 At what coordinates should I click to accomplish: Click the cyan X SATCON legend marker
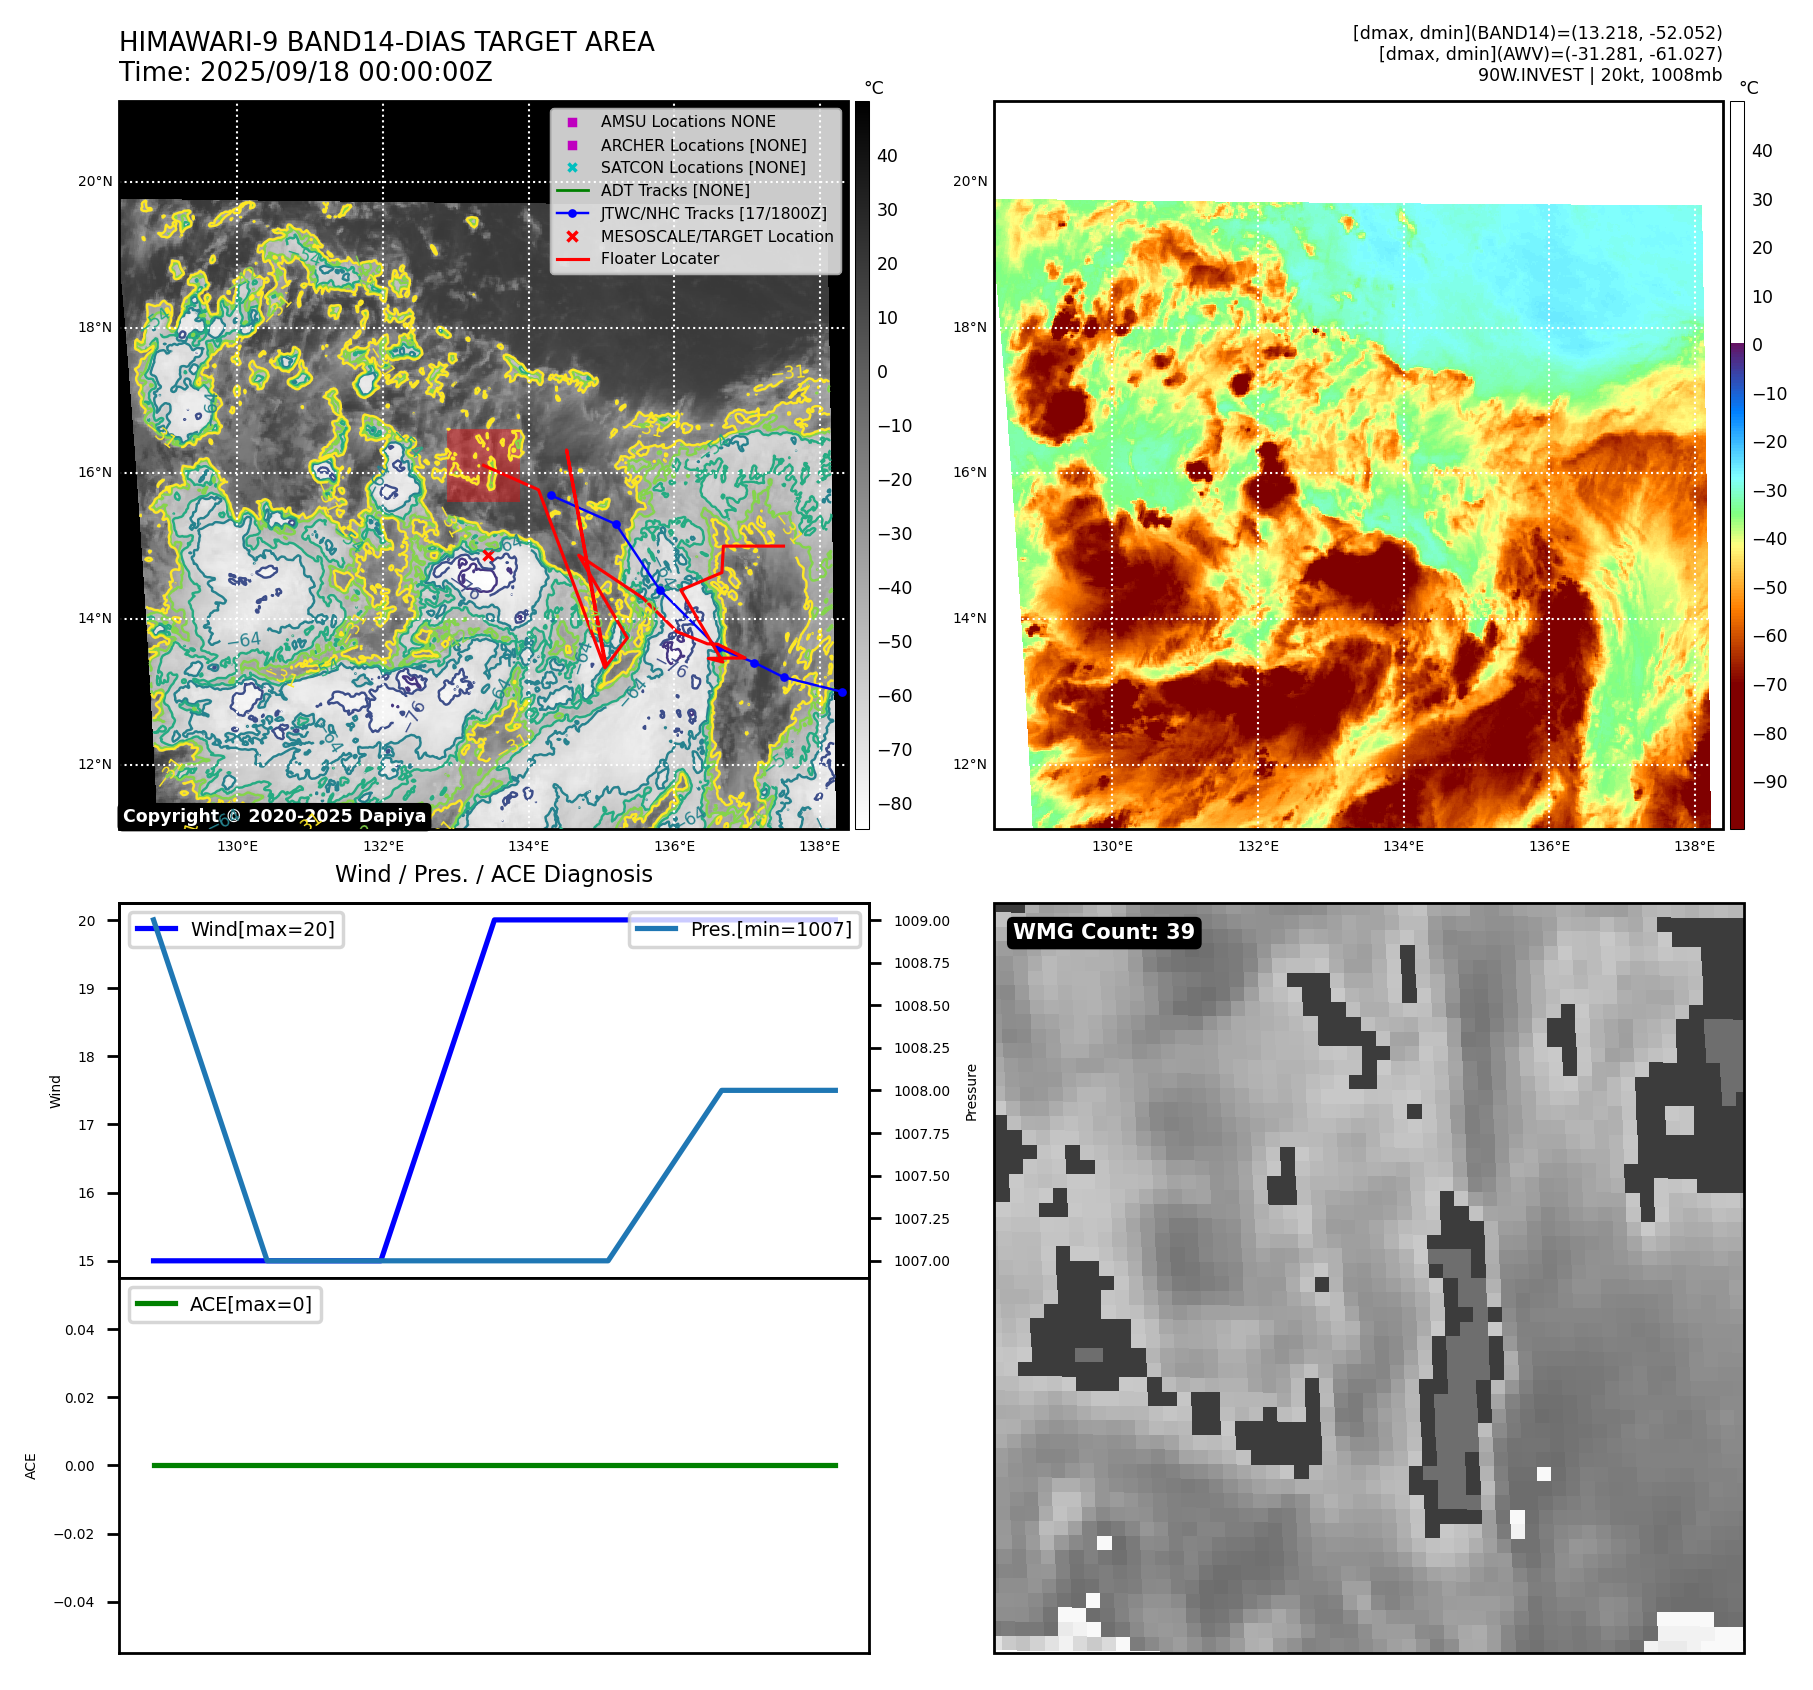(x=573, y=168)
